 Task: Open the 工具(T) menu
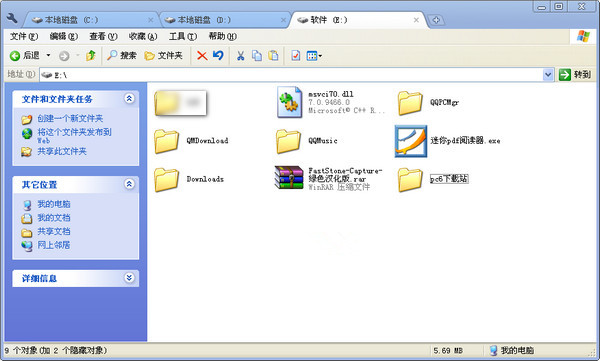tap(183, 36)
